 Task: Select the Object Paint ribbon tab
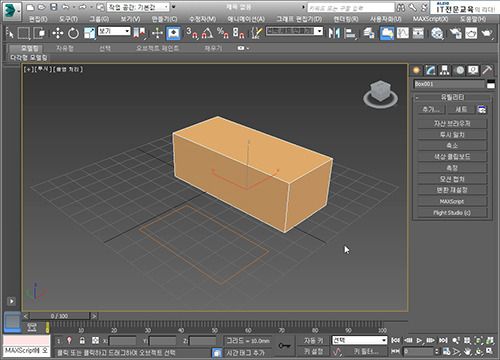(x=157, y=48)
